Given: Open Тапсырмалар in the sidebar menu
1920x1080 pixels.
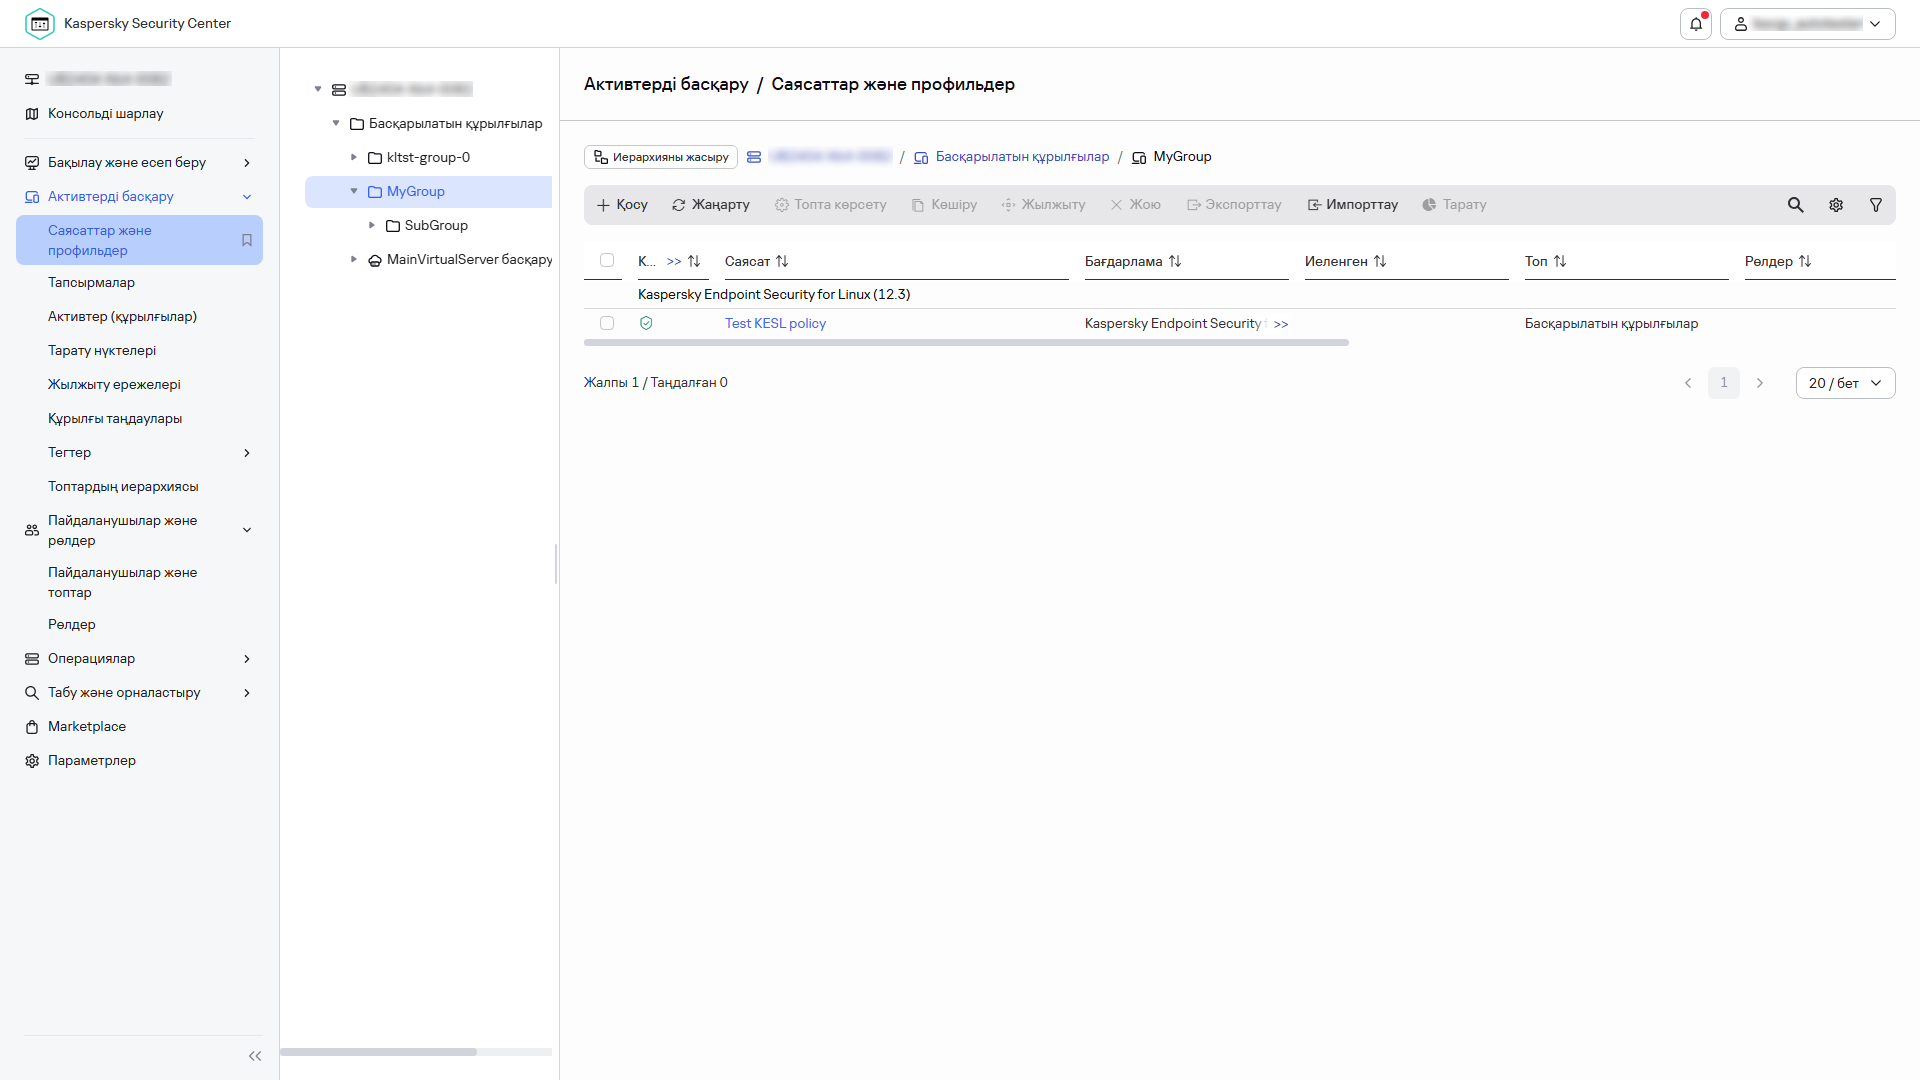Looking at the screenshot, I should pyautogui.click(x=91, y=283).
